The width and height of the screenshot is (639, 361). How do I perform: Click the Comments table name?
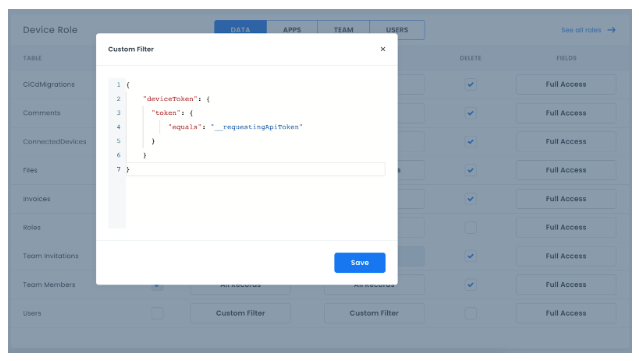pyautogui.click(x=42, y=113)
